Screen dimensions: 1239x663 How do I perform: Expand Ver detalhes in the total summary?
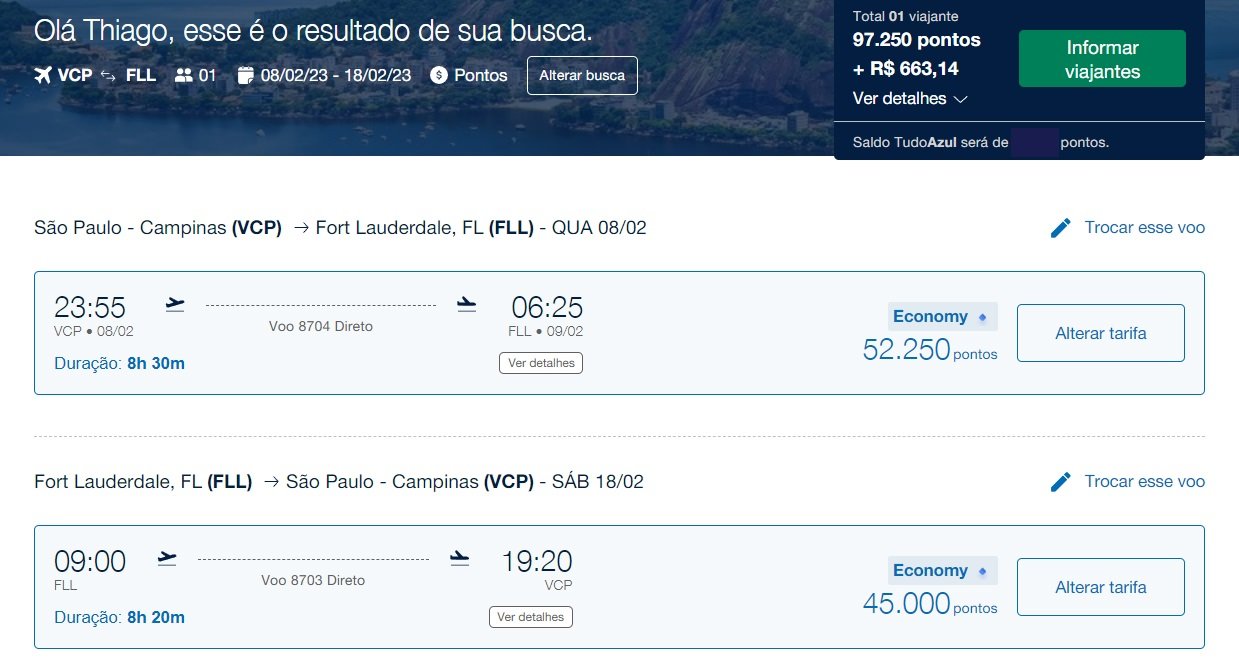coord(910,99)
